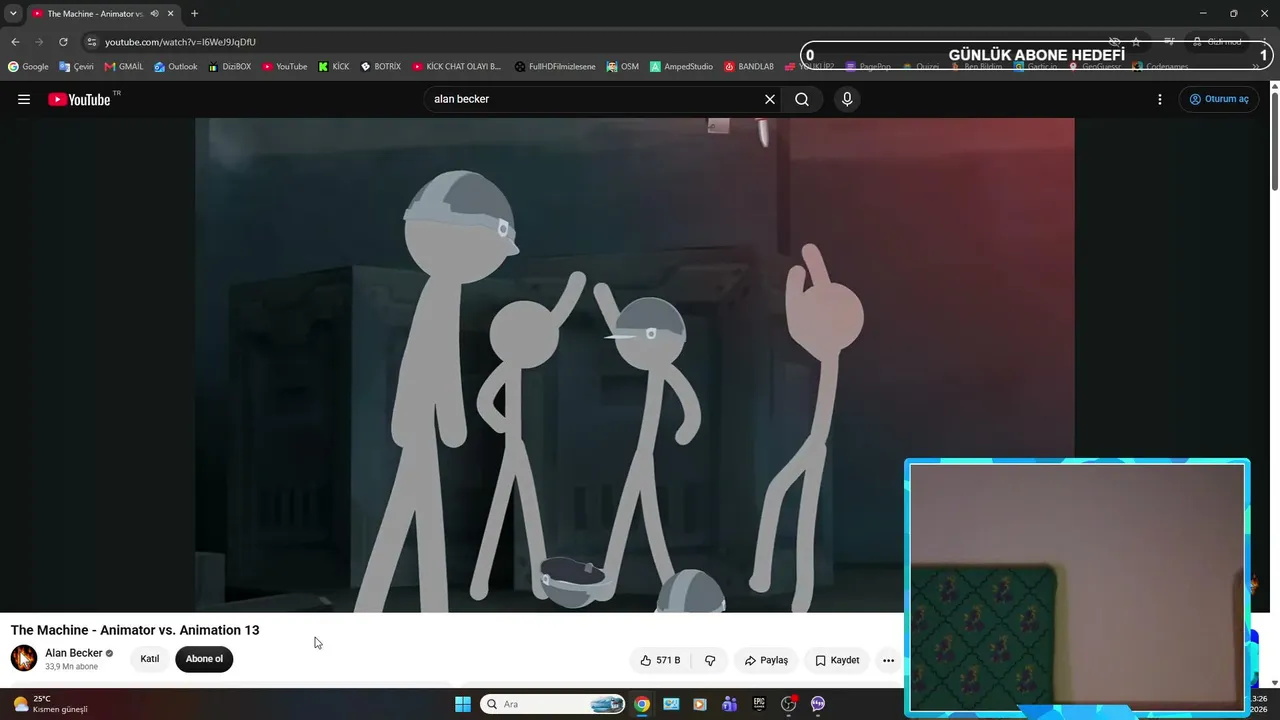Open the YouTube guide hamburger menu
Image resolution: width=1280 pixels, height=720 pixels.
[x=24, y=99]
